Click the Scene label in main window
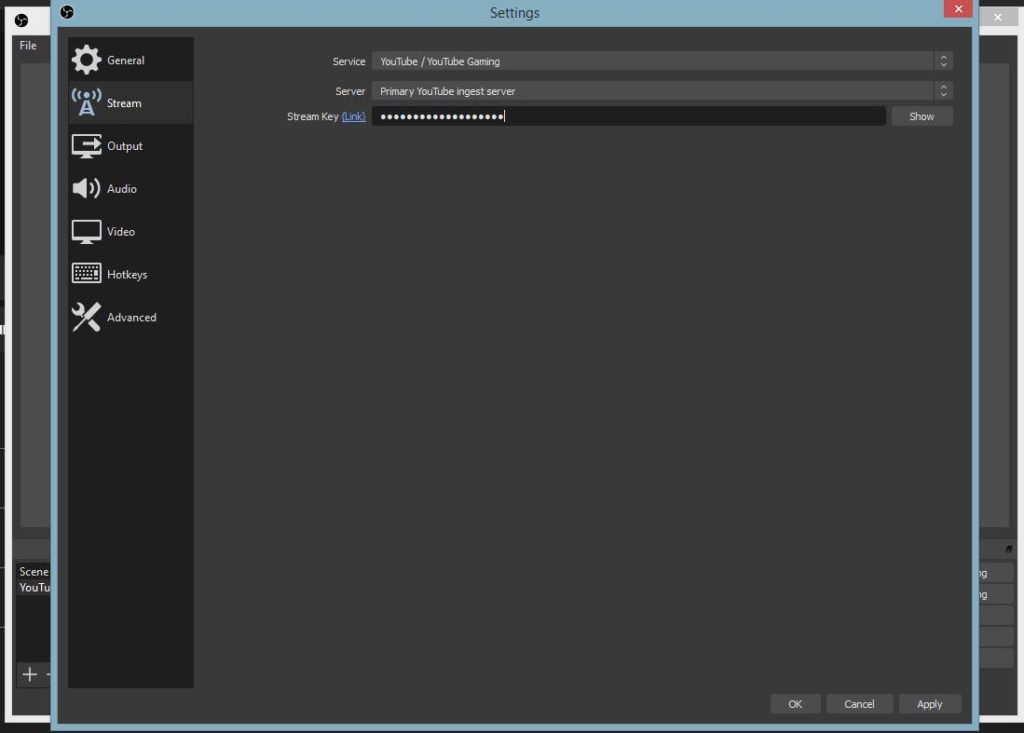1024x733 pixels. point(33,572)
